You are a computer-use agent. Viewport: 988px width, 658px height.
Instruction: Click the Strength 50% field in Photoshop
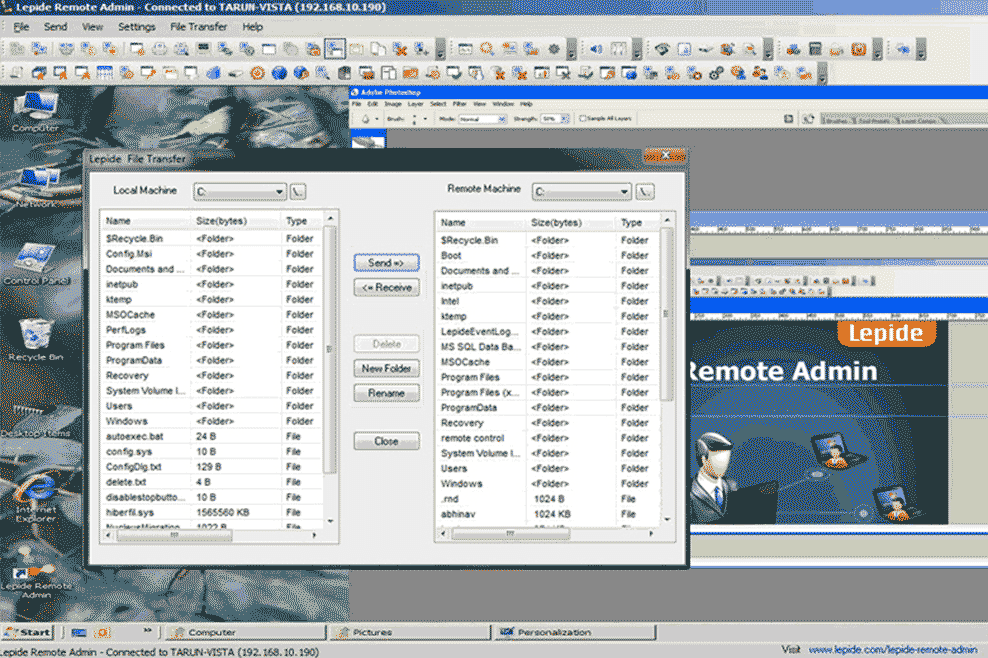click(x=550, y=118)
